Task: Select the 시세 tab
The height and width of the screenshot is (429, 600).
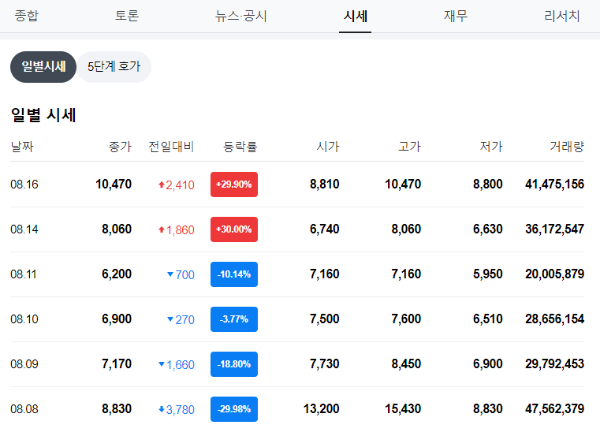Action: pyautogui.click(x=355, y=16)
